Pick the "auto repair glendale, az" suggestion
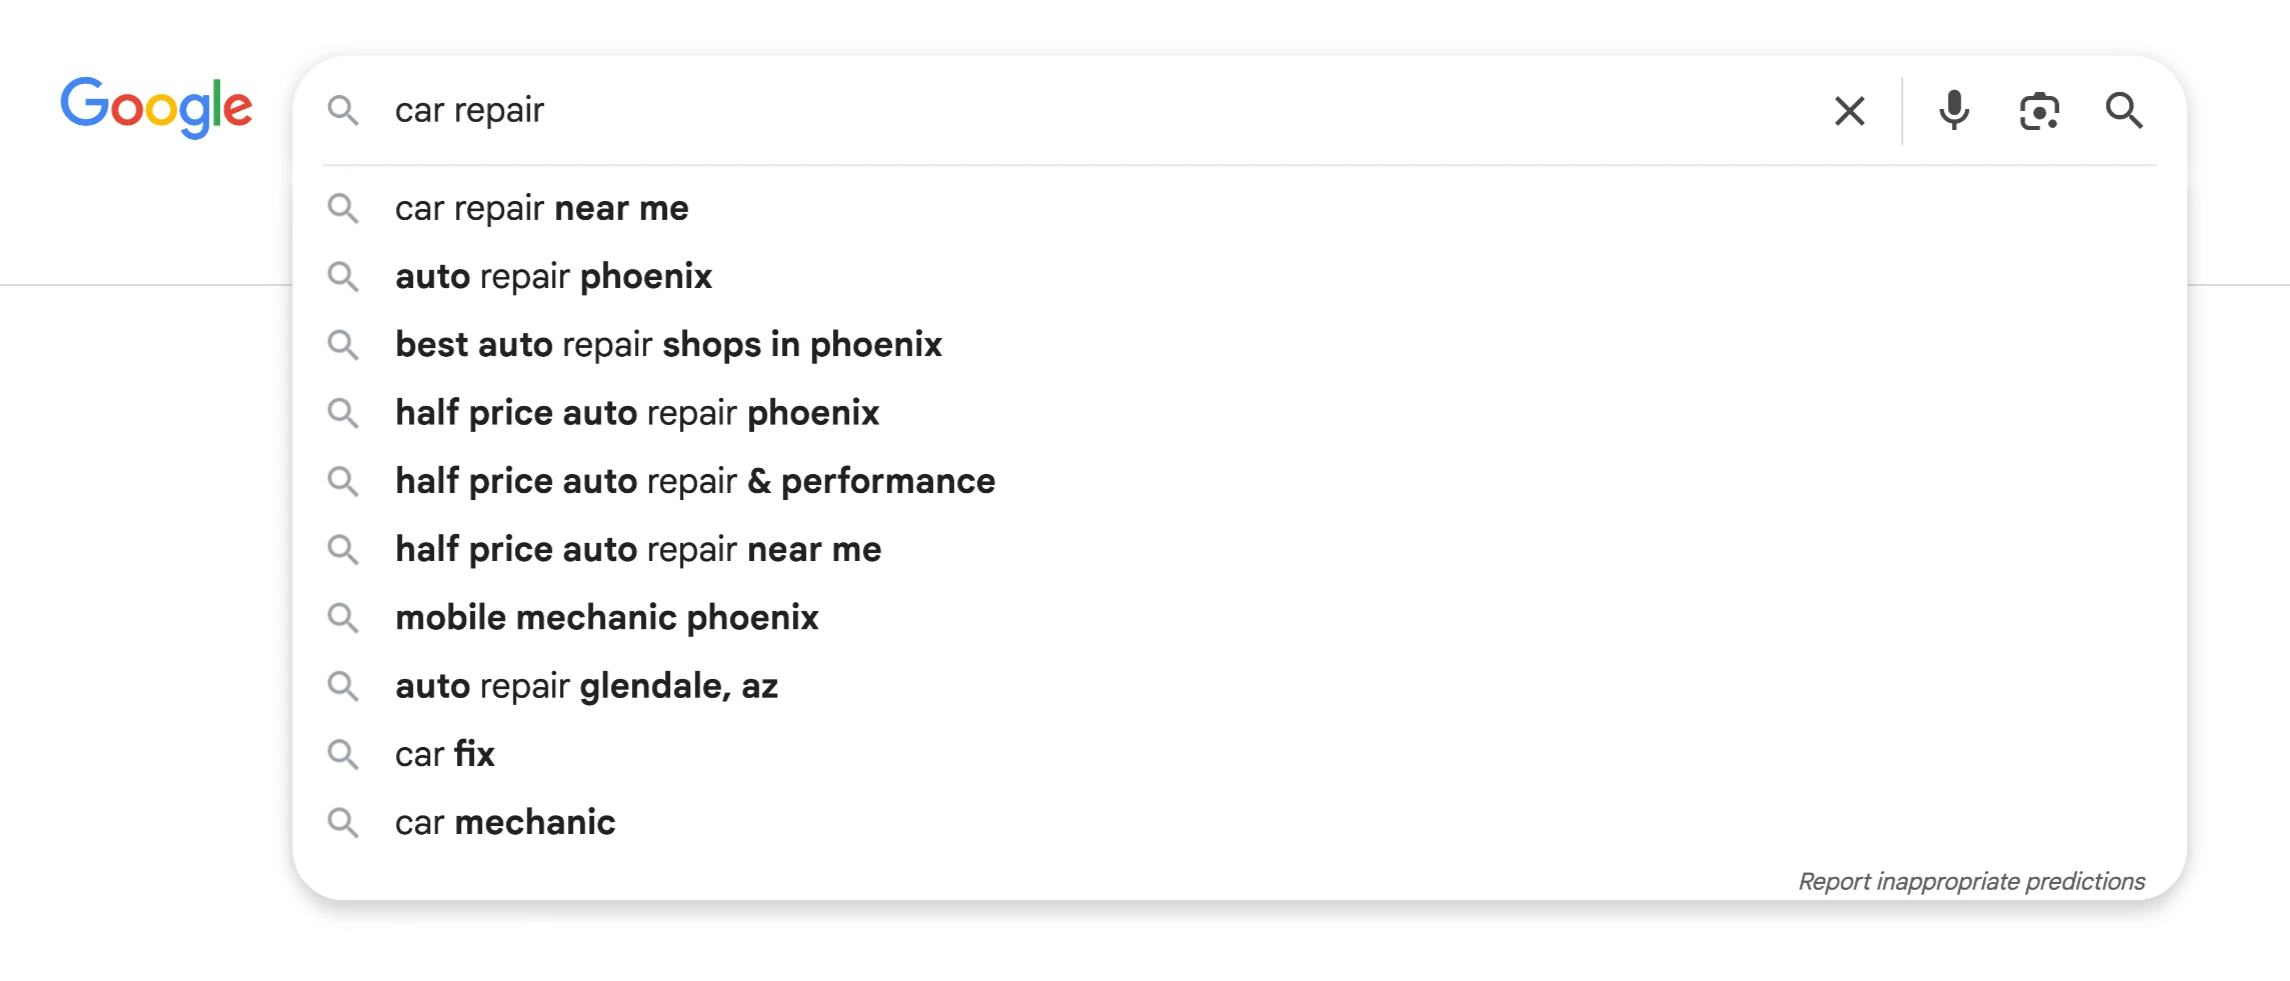The width and height of the screenshot is (2290, 981). (x=586, y=686)
